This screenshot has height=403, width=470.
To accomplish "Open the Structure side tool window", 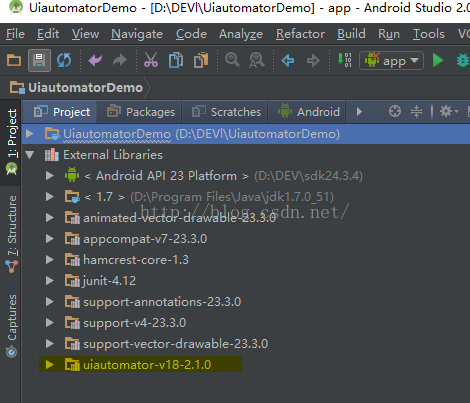I will pos(11,234).
